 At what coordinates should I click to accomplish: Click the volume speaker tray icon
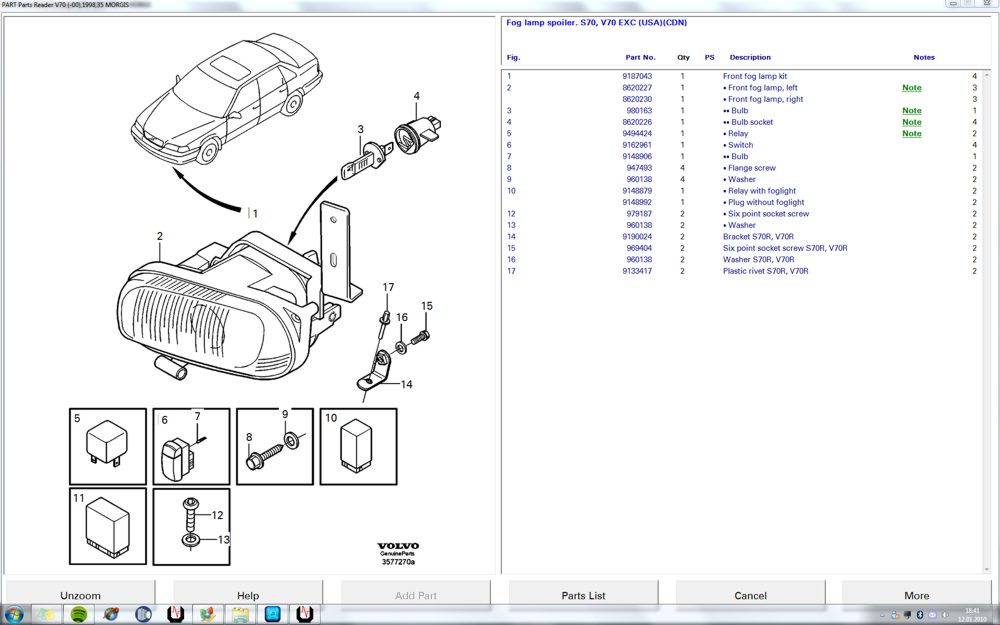pyautogui.click(x=945, y=614)
